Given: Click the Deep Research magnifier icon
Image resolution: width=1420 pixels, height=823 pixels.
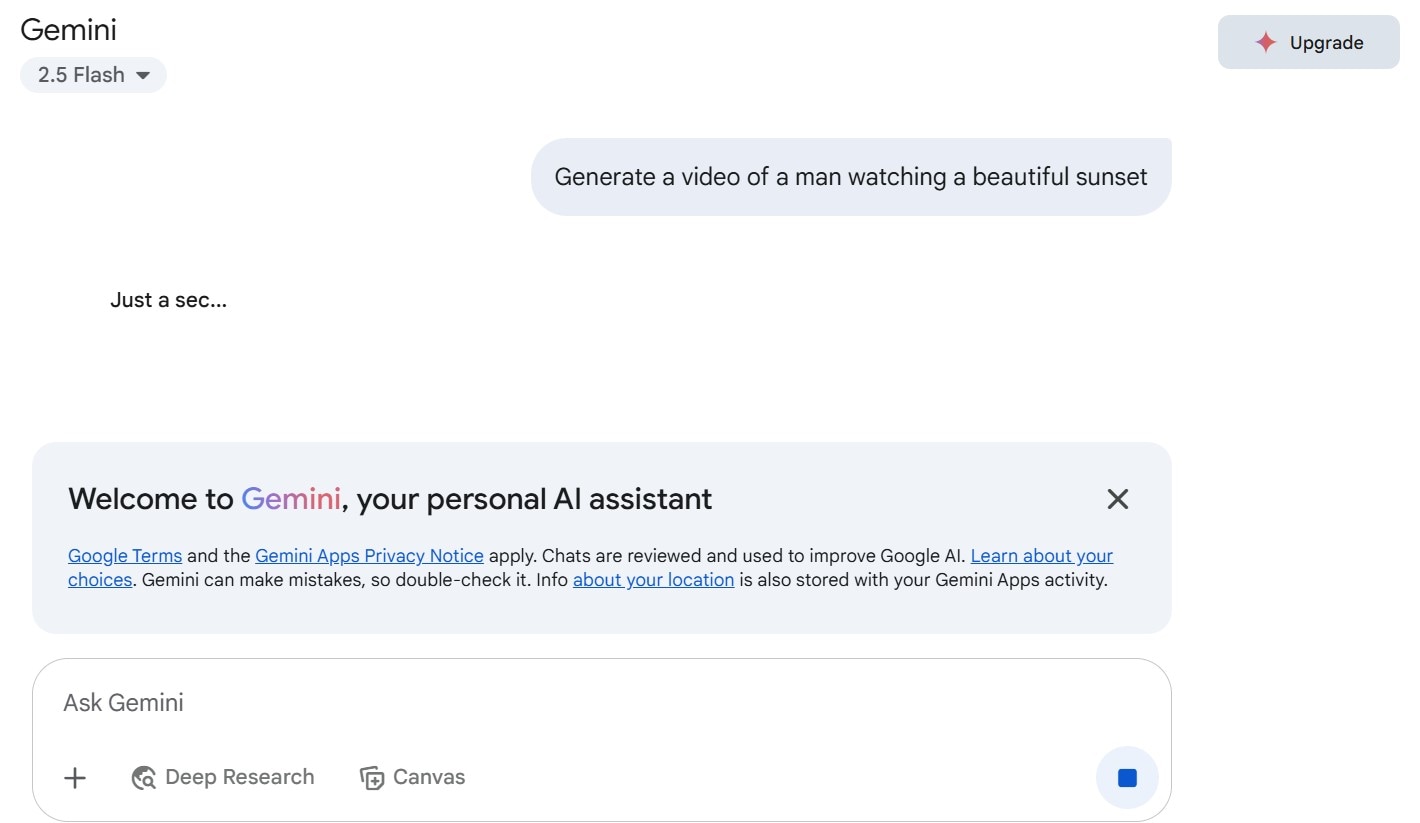Looking at the screenshot, I should click(144, 778).
